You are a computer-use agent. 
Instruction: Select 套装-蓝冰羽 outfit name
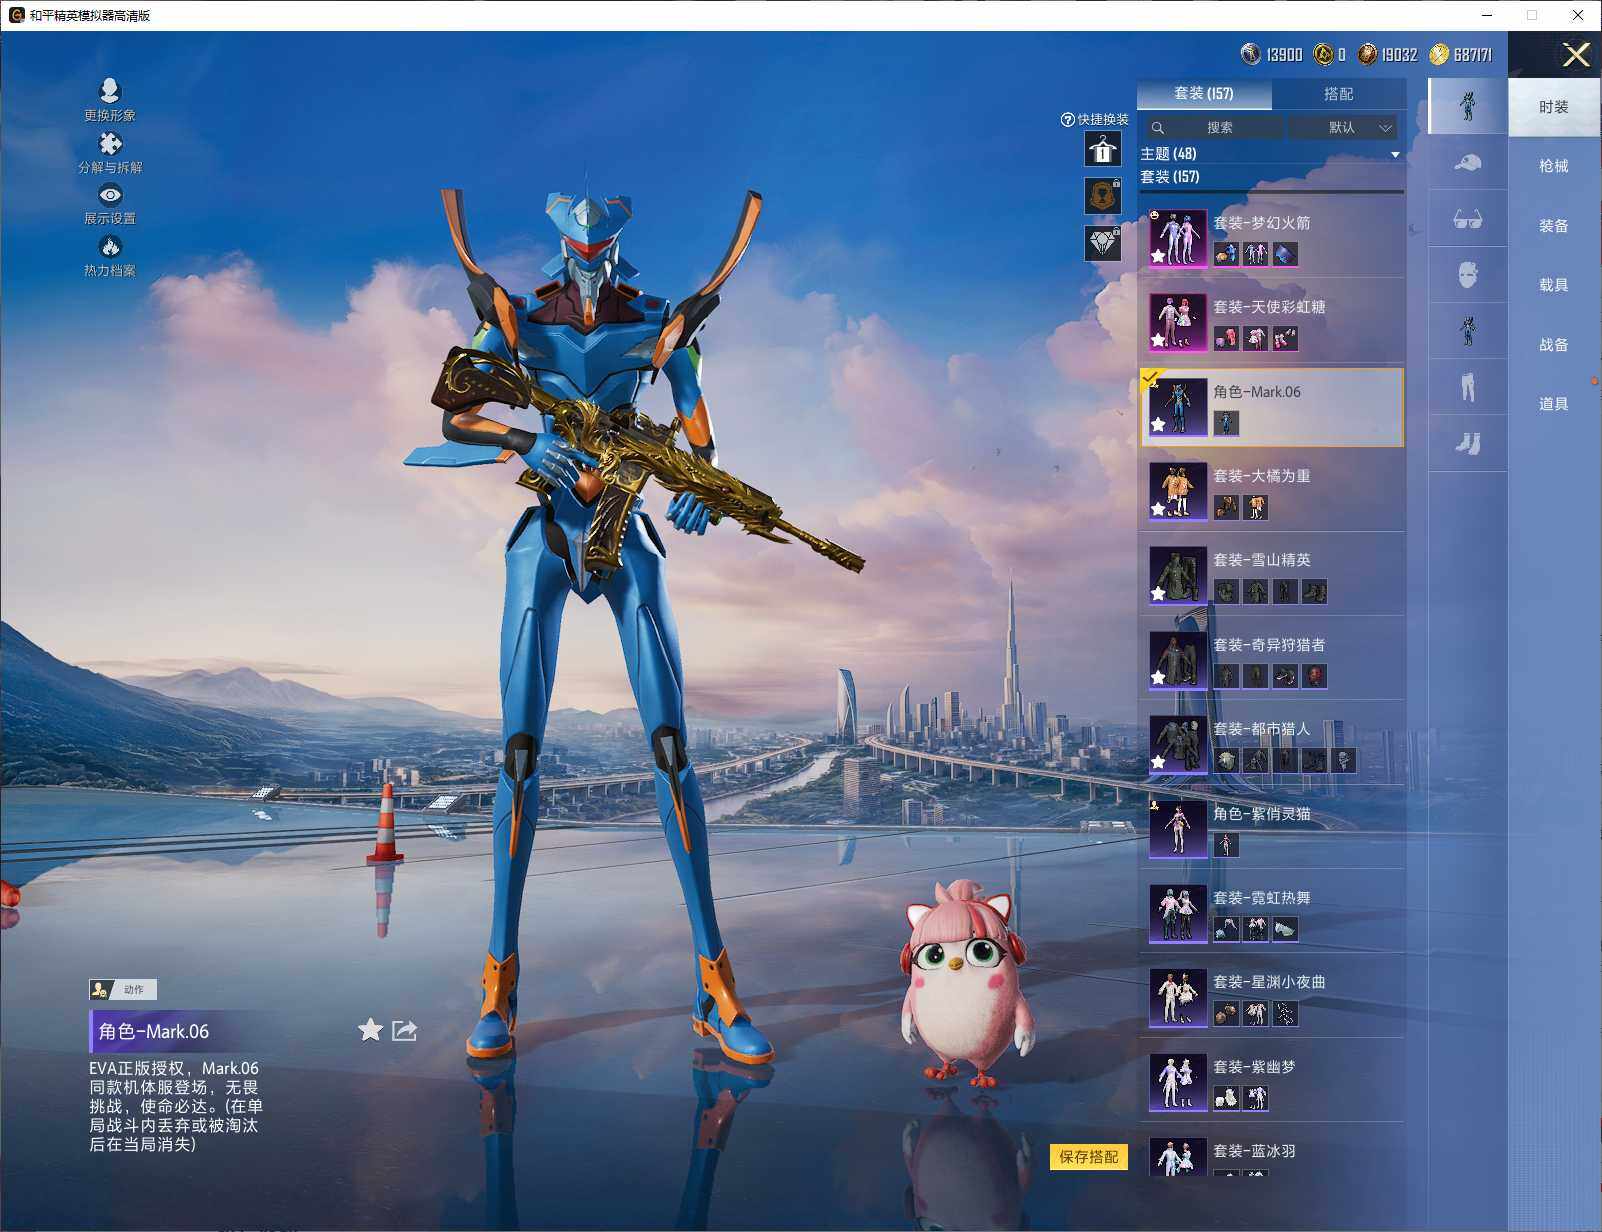point(1254,1151)
